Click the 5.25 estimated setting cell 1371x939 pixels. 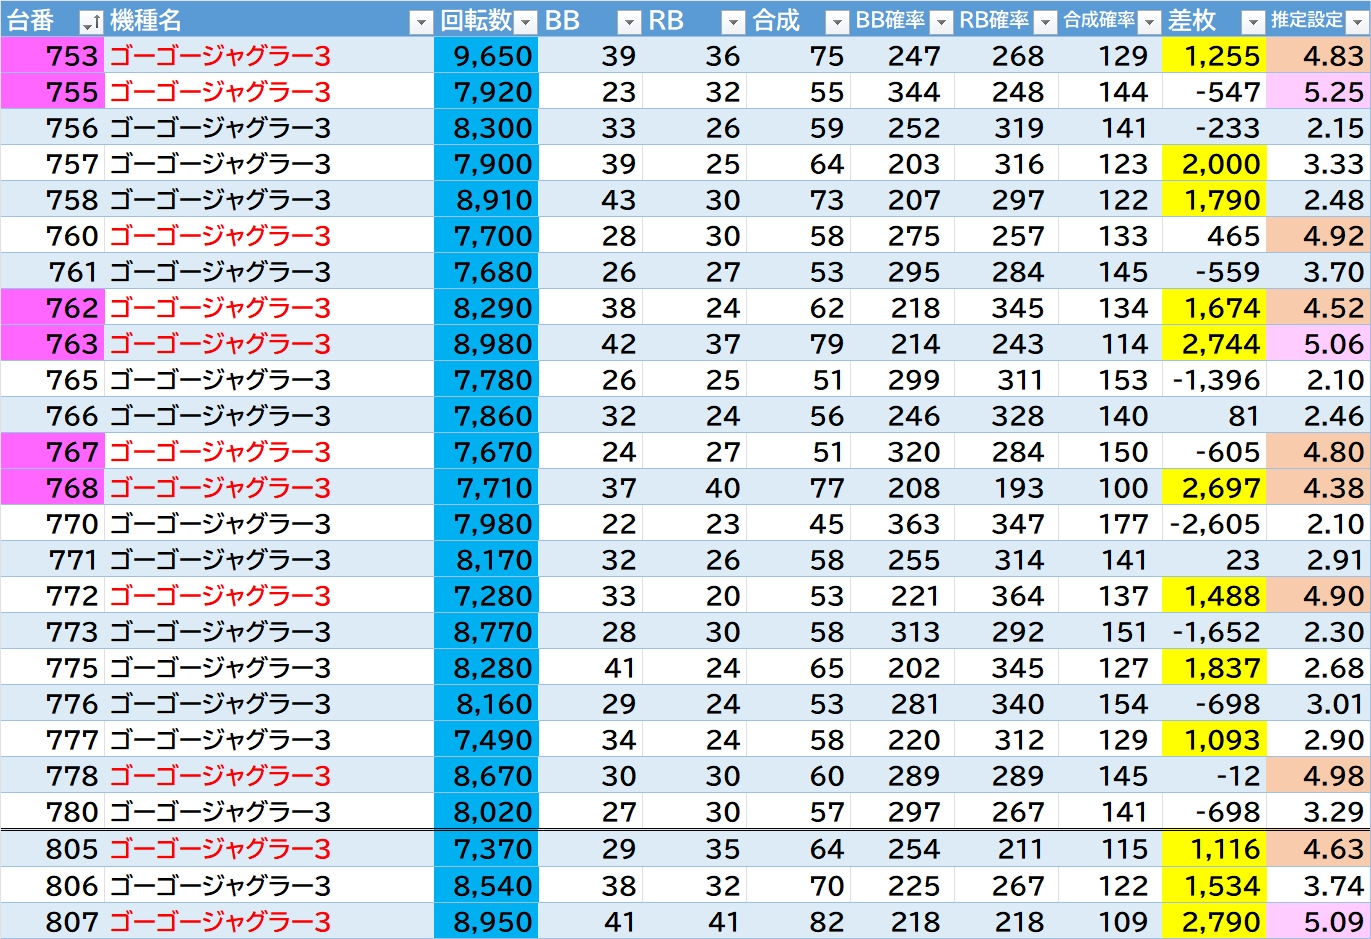coord(1319,92)
